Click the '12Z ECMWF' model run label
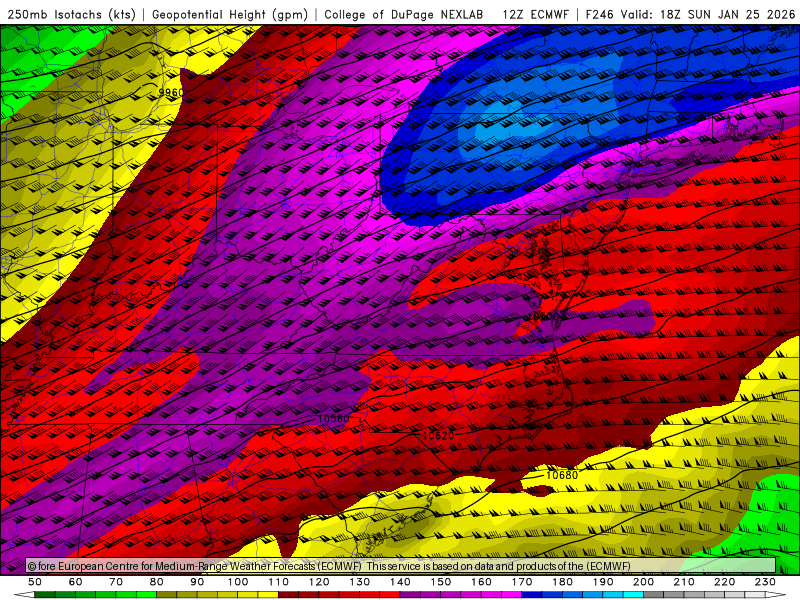Image resolution: width=800 pixels, height=600 pixels. 535,15
